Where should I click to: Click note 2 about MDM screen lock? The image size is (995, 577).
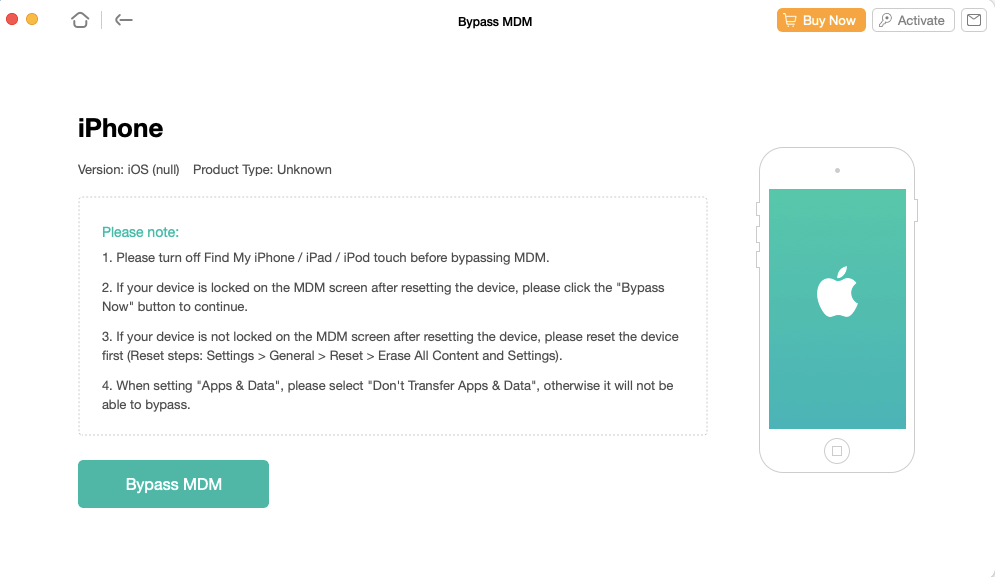(x=383, y=297)
